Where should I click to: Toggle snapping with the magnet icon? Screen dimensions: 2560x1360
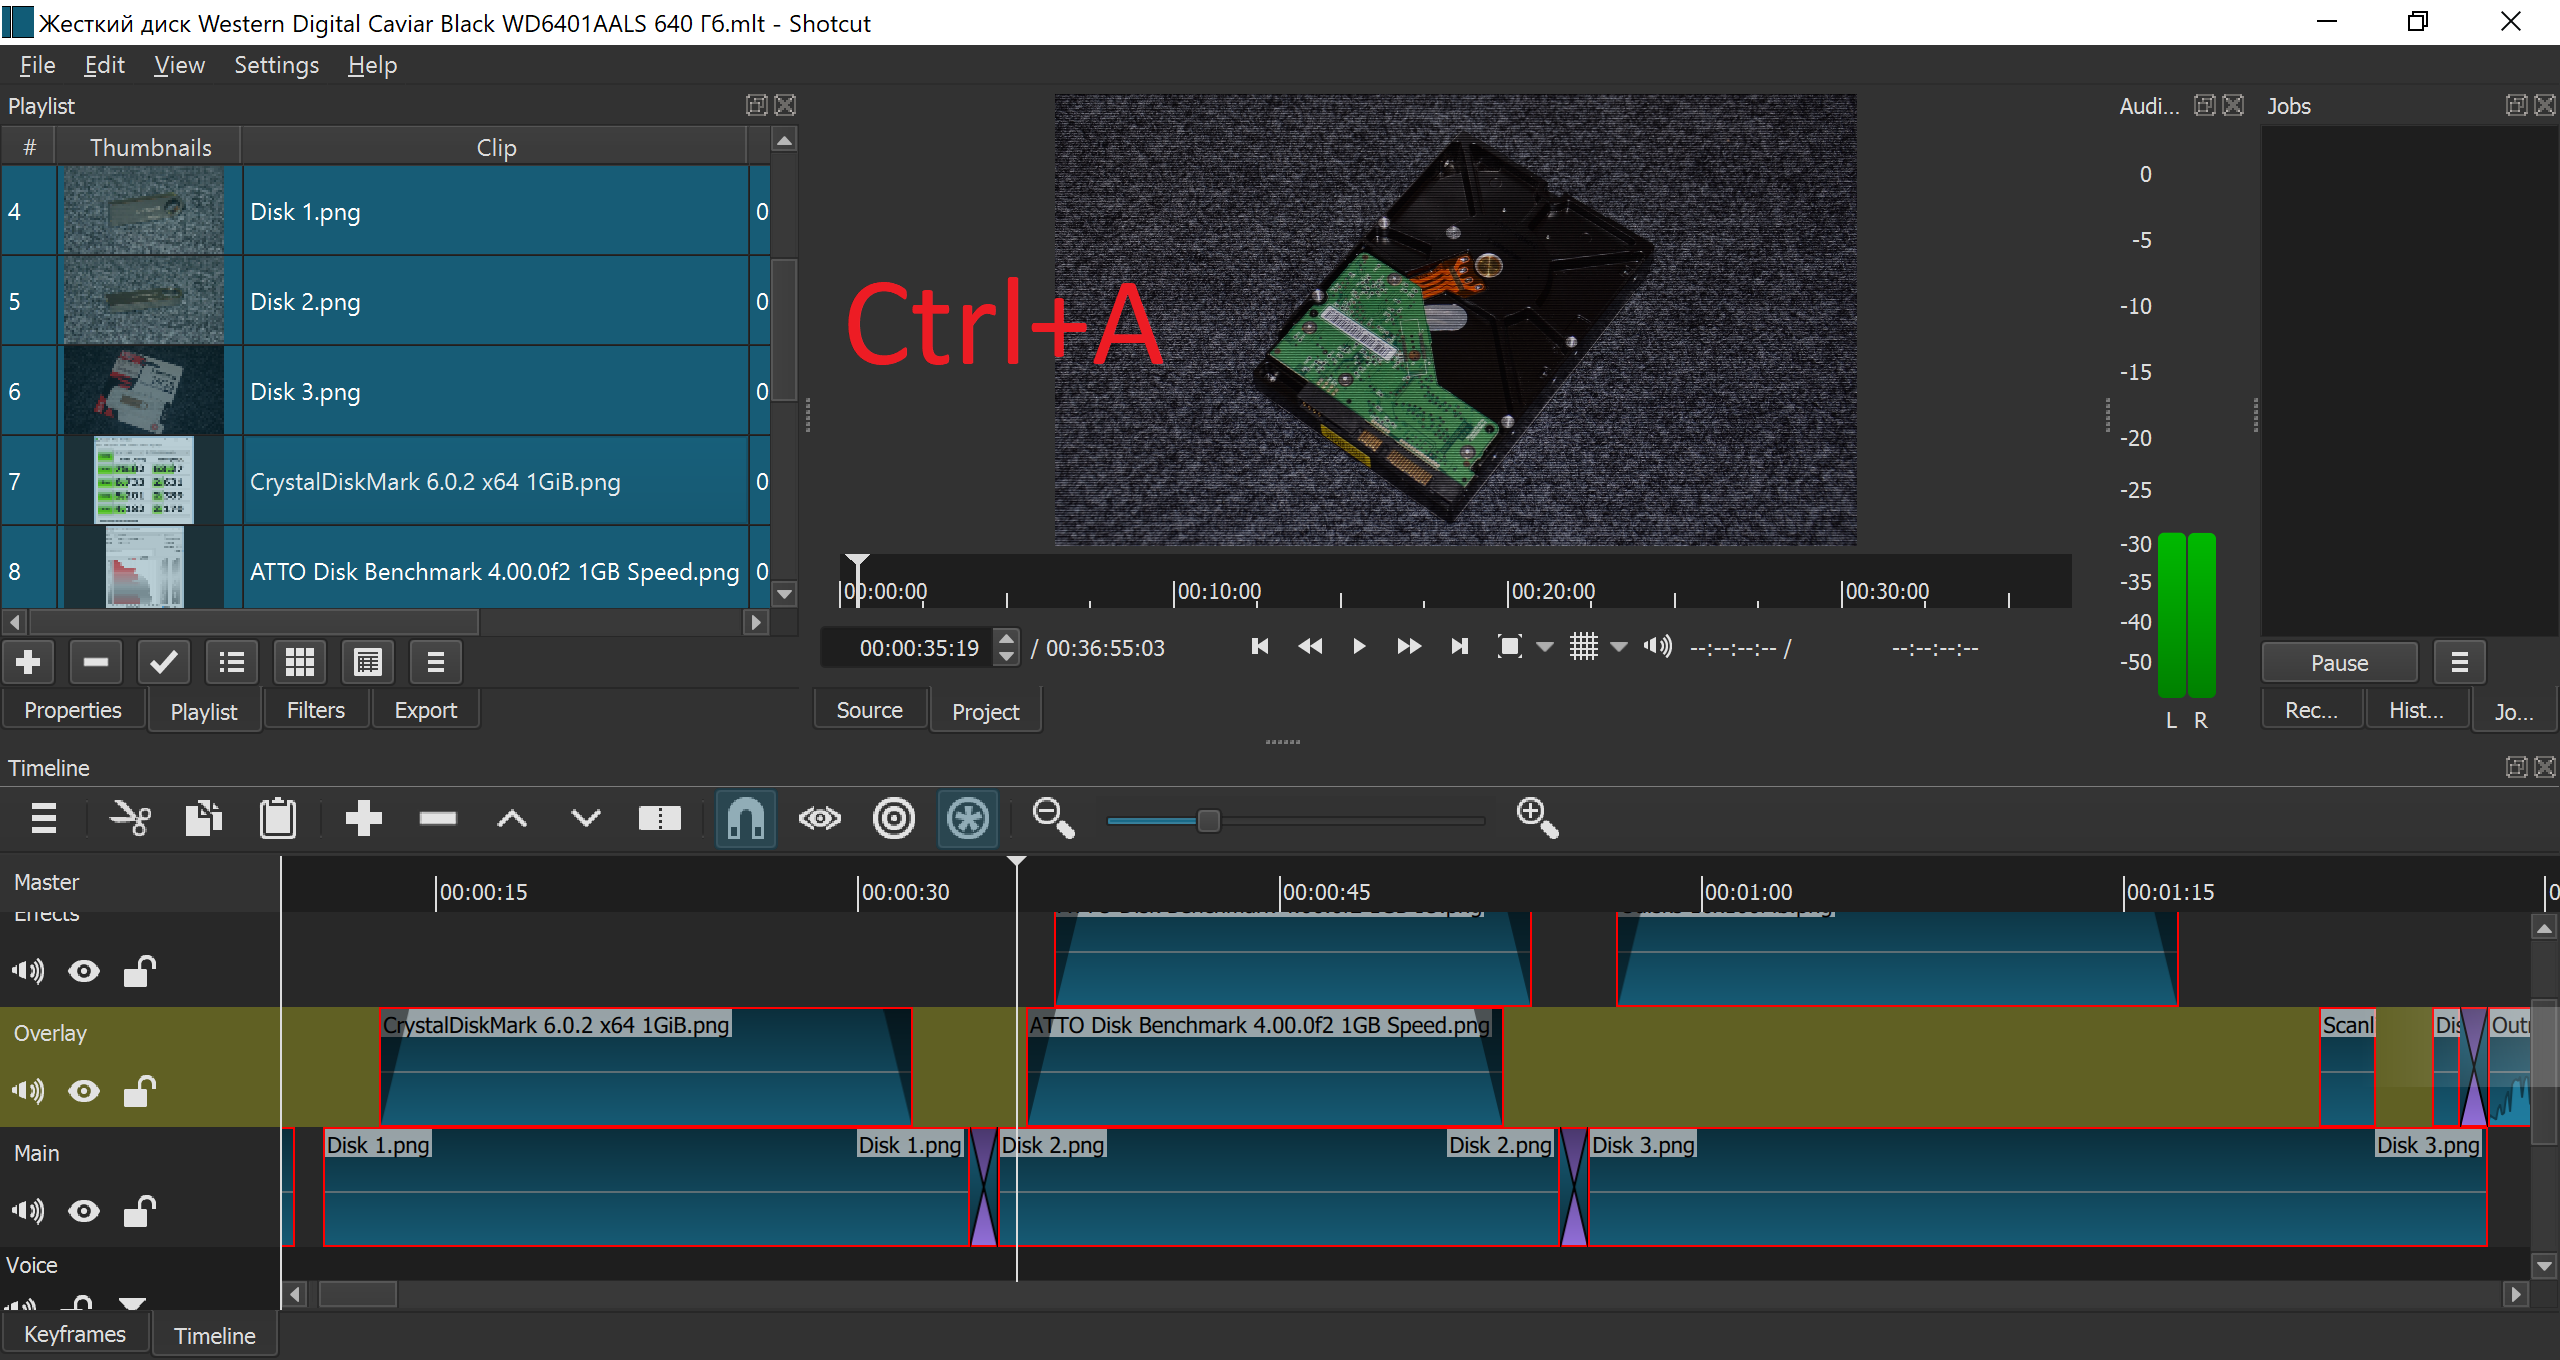[745, 818]
